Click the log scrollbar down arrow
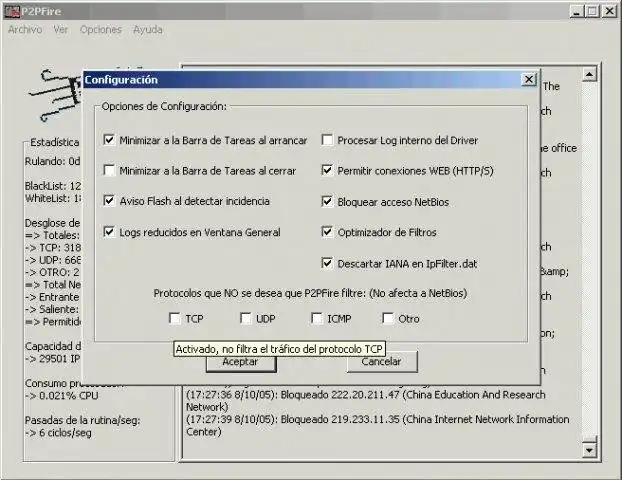622x480 pixels. coord(589,450)
